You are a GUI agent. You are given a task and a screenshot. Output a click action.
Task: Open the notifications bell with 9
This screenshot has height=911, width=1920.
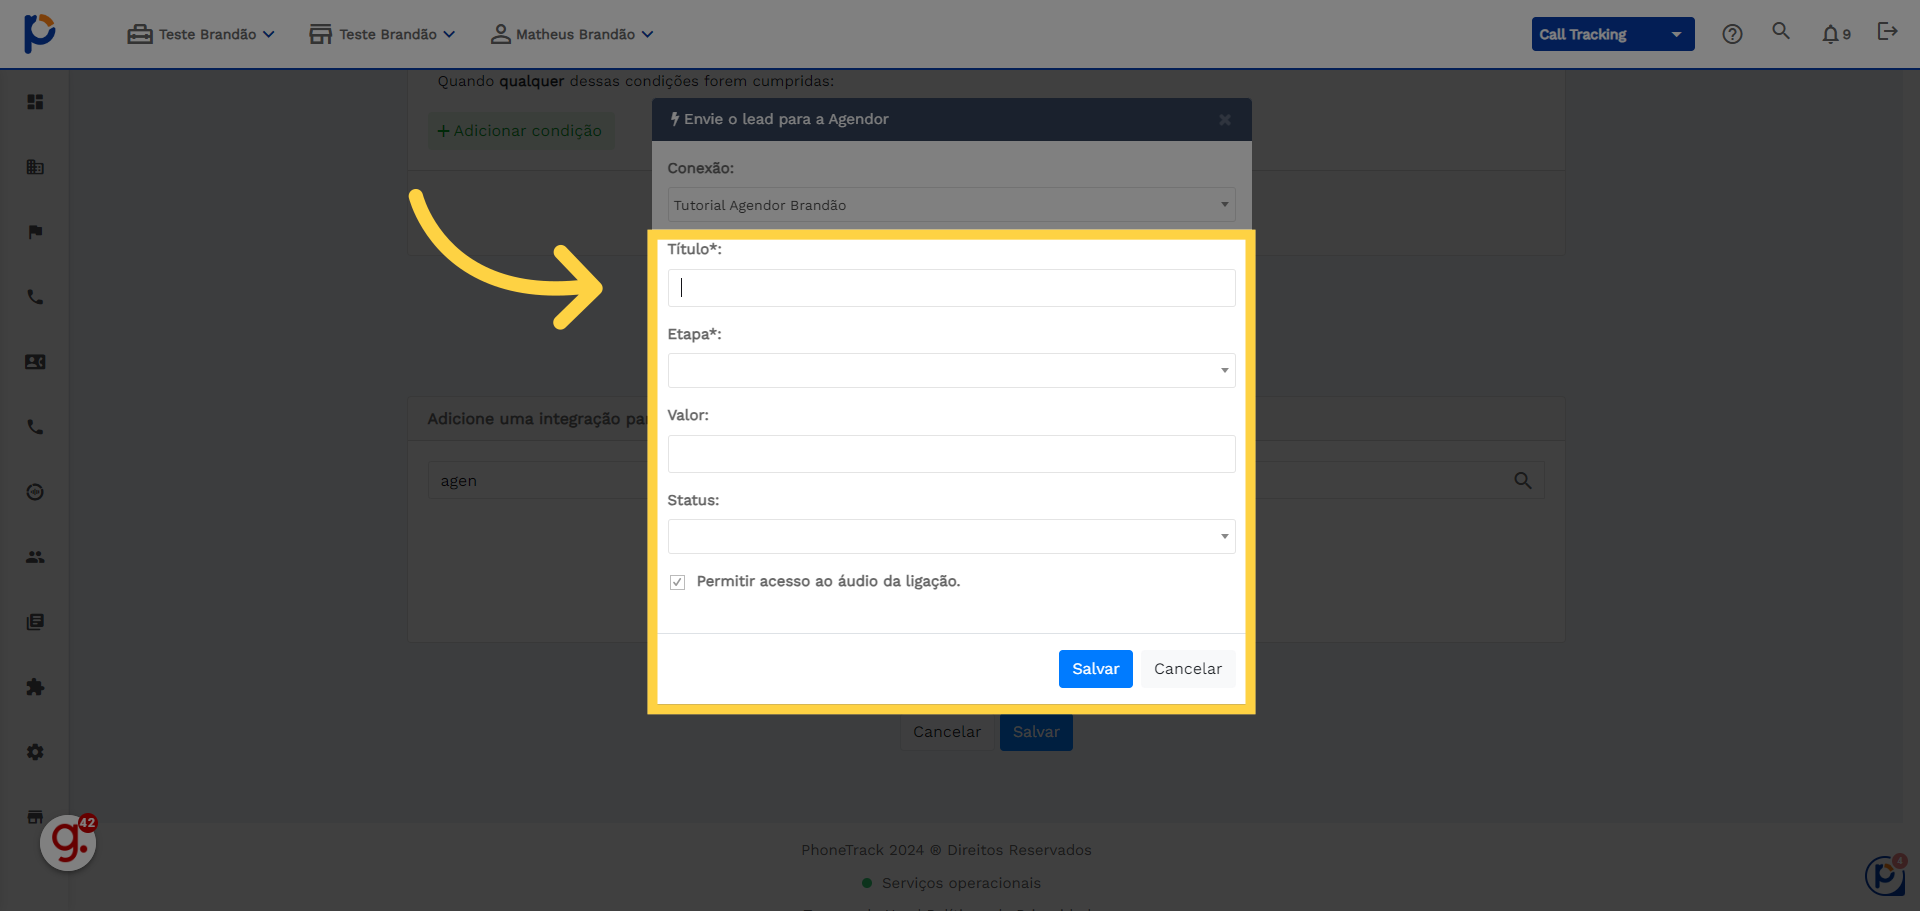click(1836, 34)
